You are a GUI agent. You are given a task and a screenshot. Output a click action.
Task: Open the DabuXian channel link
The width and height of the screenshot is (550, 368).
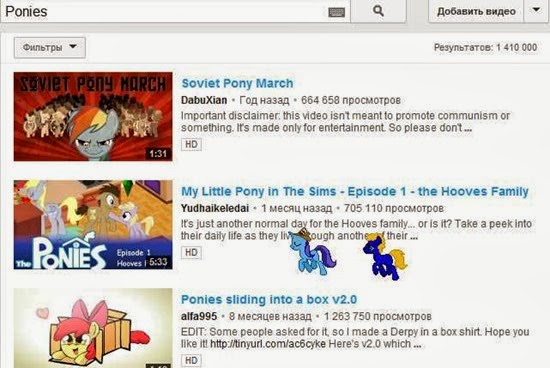204,100
